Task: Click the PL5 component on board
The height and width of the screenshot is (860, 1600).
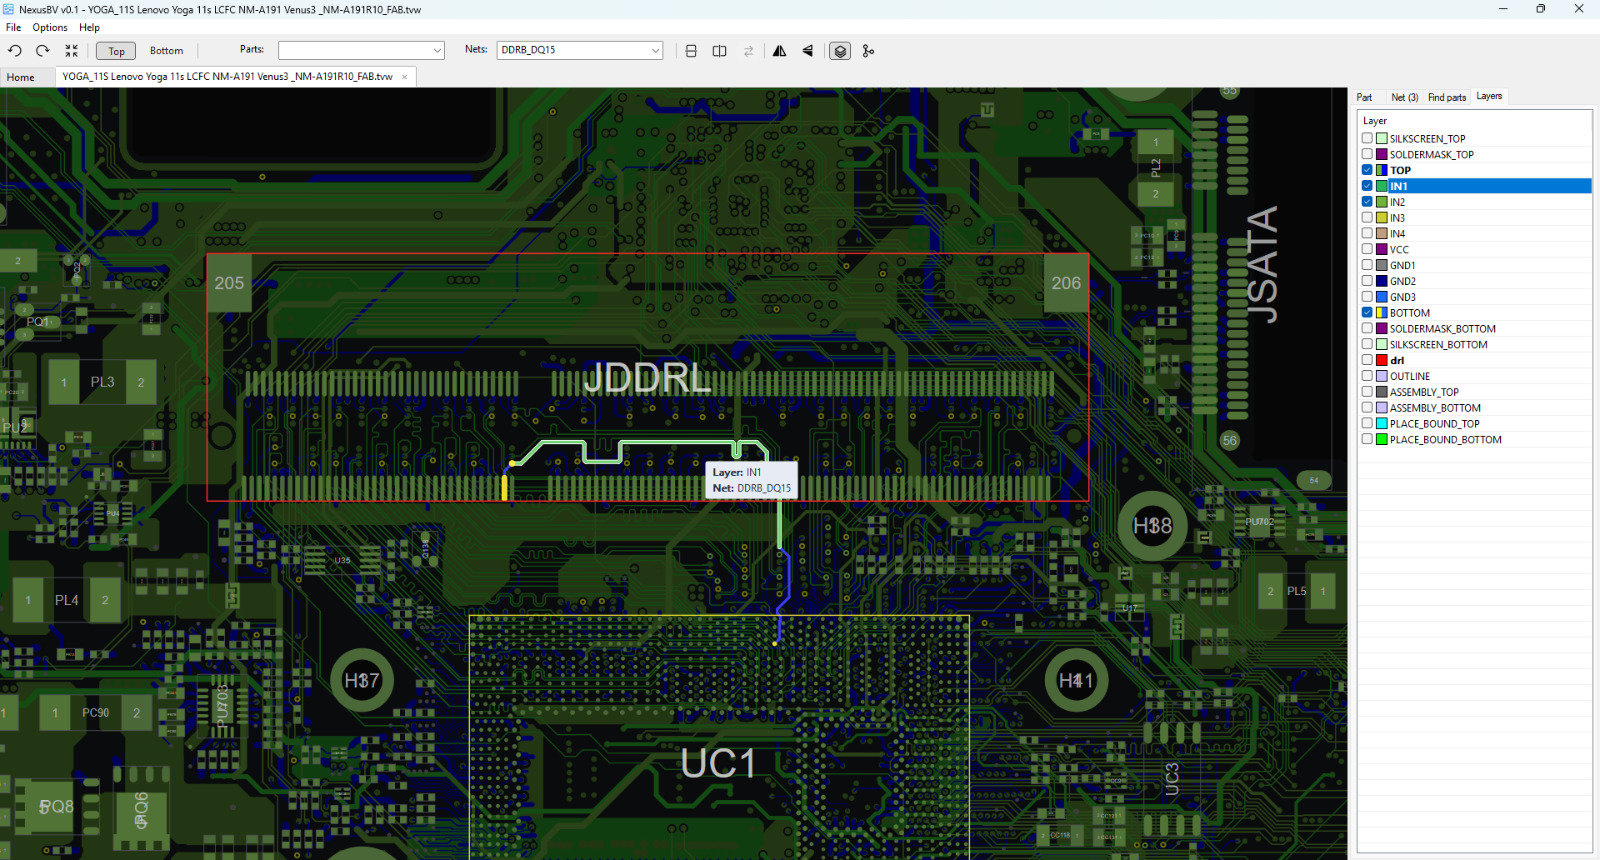Action: click(1296, 591)
